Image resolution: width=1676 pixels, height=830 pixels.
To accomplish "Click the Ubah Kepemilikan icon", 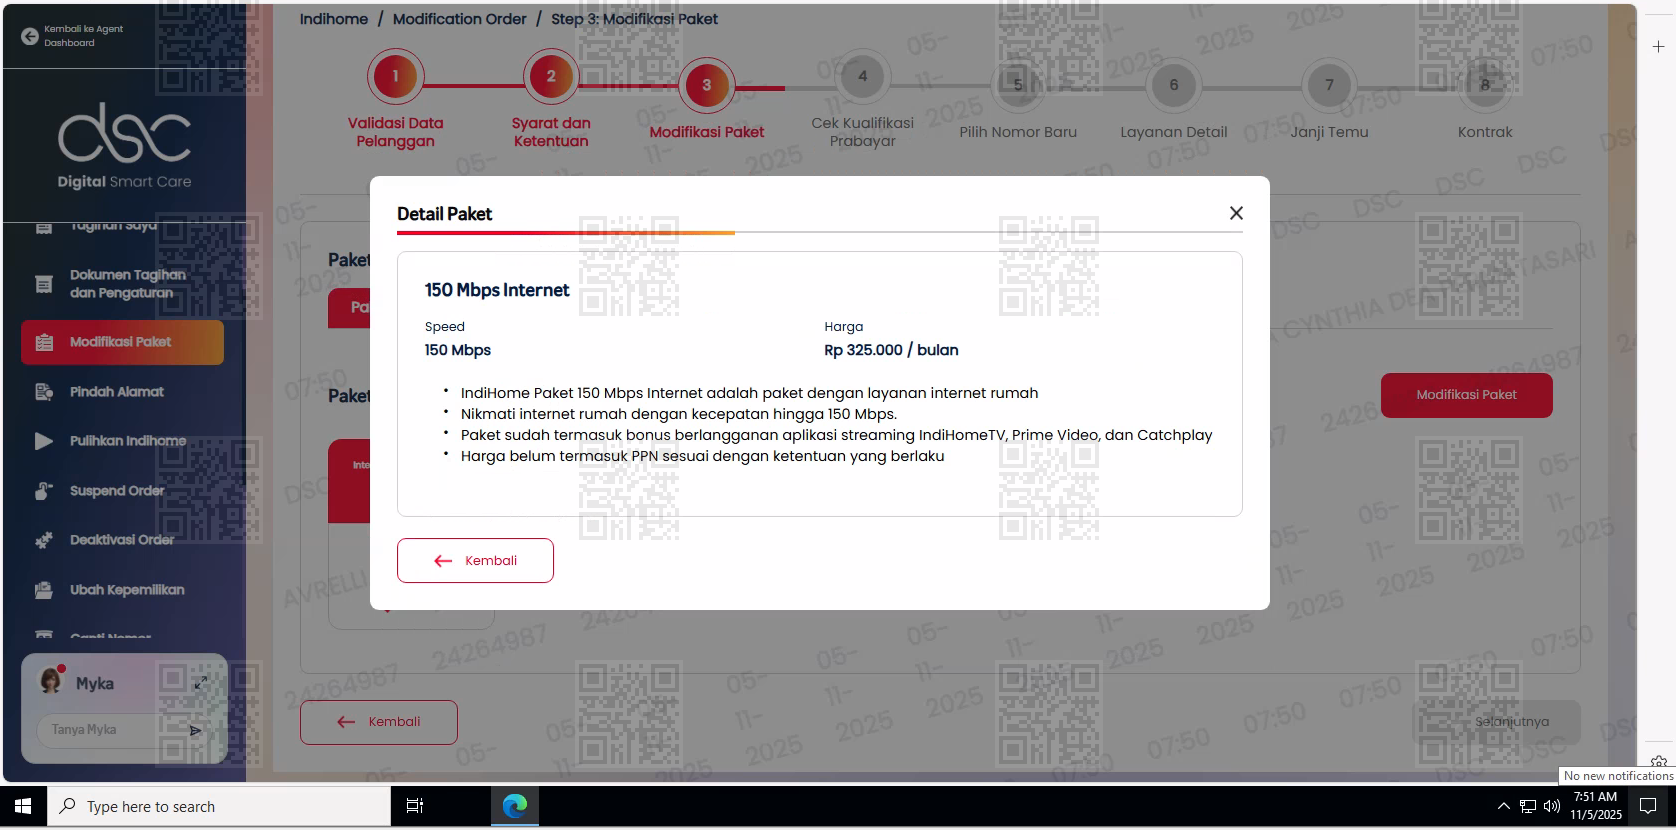I will (44, 590).
